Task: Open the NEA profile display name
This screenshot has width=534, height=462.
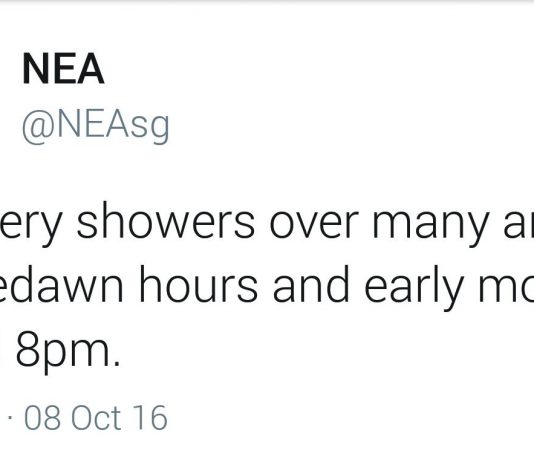Action: coord(63,69)
